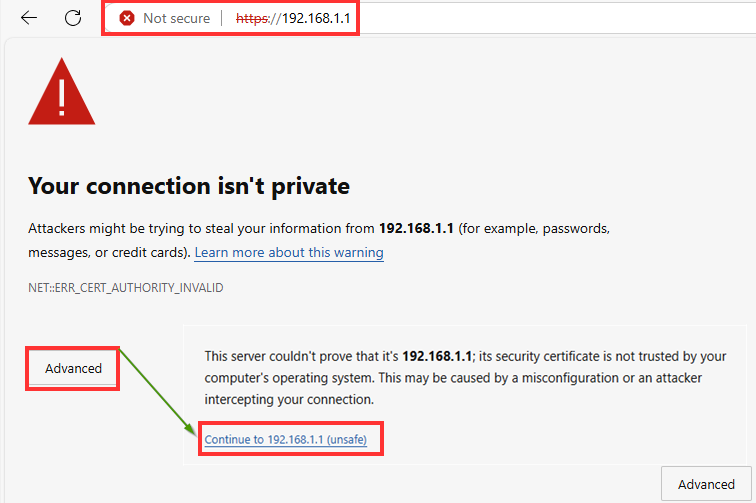Screen dimensions: 756x503
Task: Click the crossed-out https in the URL
Action: coord(256,18)
